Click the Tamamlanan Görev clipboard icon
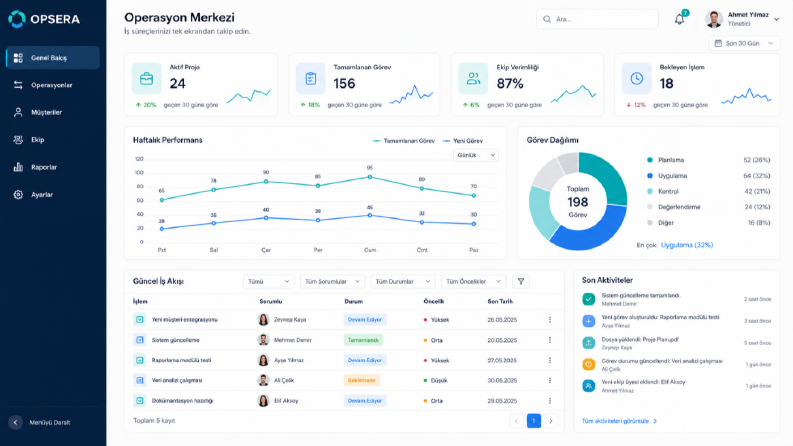Screen dimensions: 793x446 [x=310, y=78]
